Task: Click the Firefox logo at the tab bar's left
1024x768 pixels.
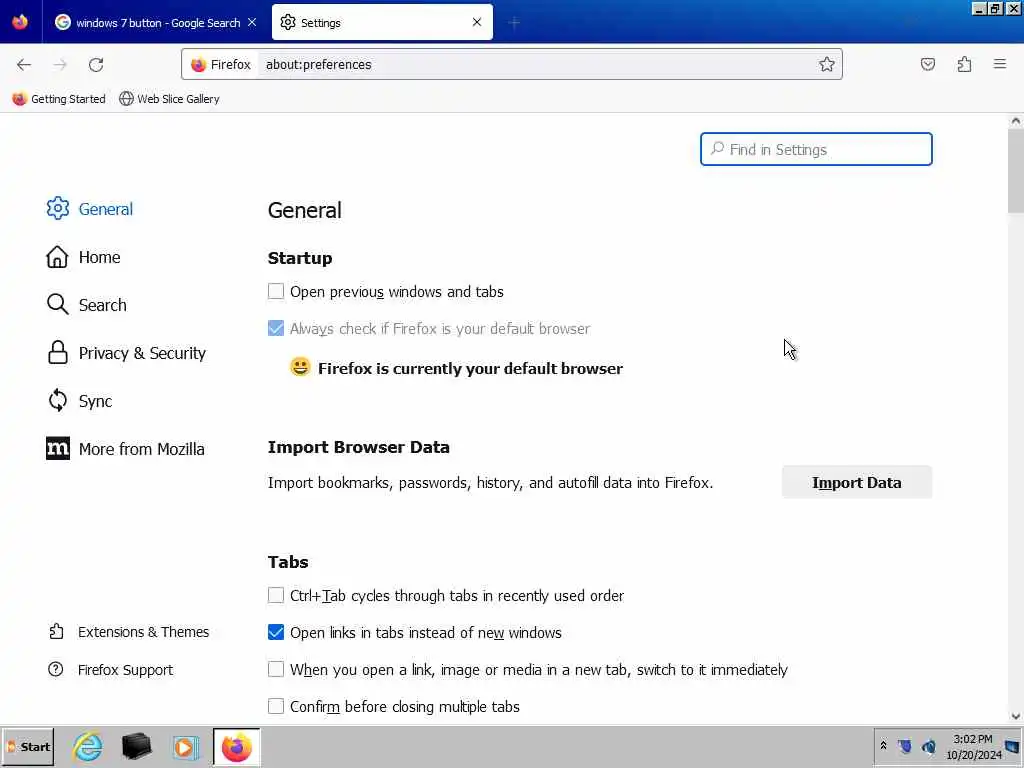Action: pos(20,22)
